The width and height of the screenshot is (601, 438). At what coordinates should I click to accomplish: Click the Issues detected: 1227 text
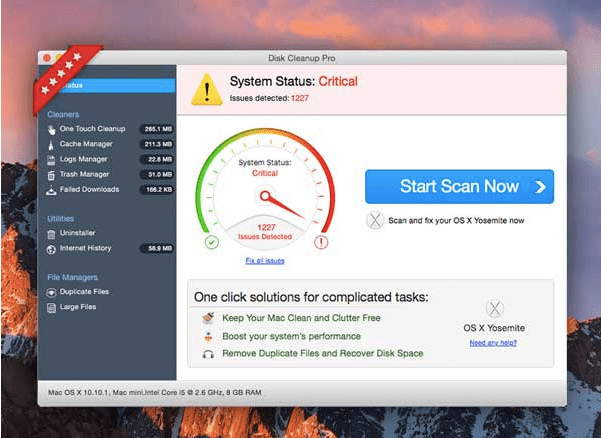(x=269, y=98)
